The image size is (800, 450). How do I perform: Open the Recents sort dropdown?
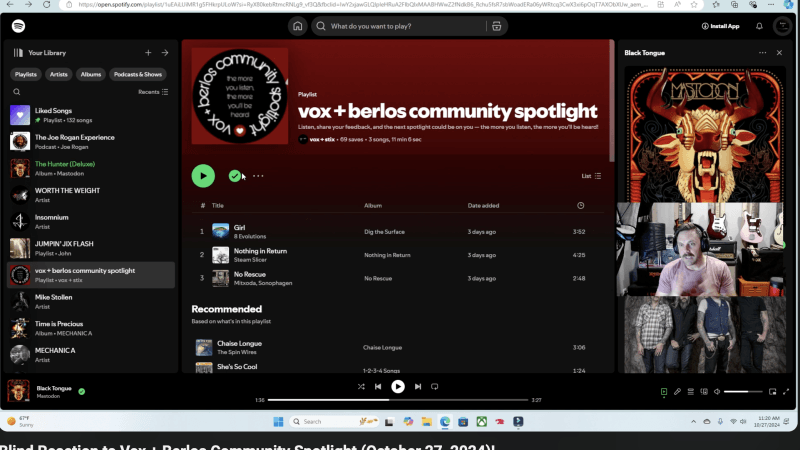pyautogui.click(x=153, y=92)
